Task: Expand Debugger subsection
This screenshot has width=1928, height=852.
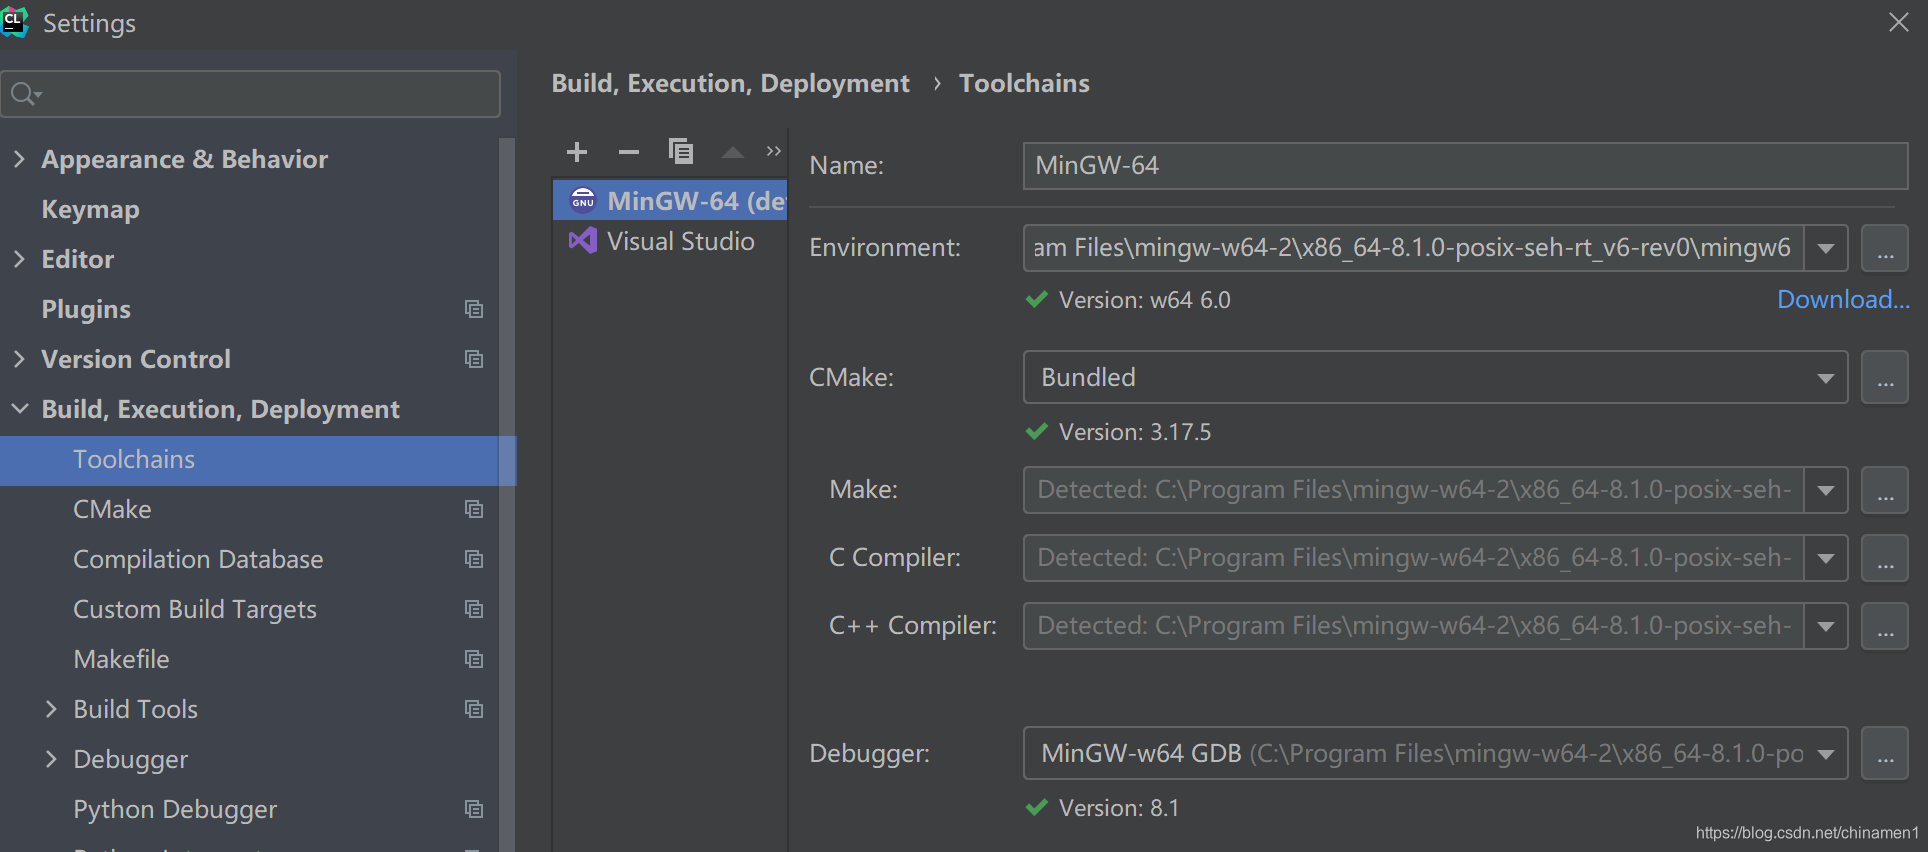Action: 51,759
